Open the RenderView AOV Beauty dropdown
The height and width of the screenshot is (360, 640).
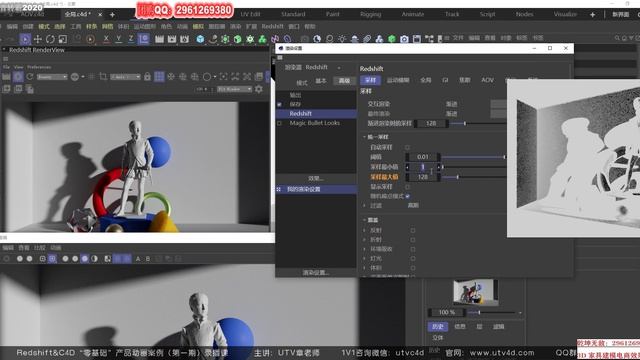pyautogui.click(x=52, y=77)
